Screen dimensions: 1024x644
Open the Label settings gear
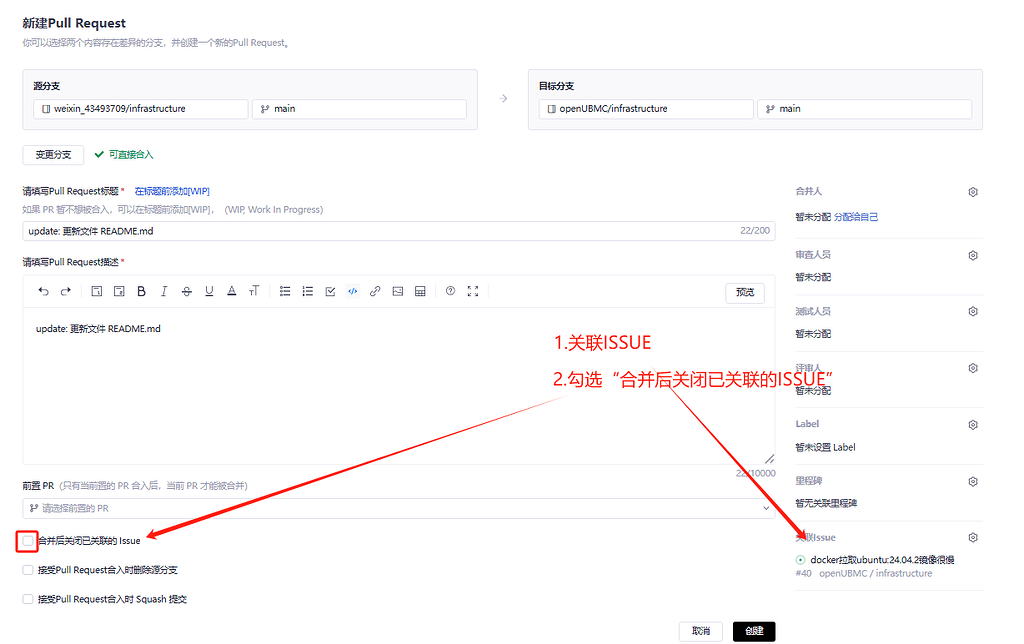pyautogui.click(x=971, y=424)
